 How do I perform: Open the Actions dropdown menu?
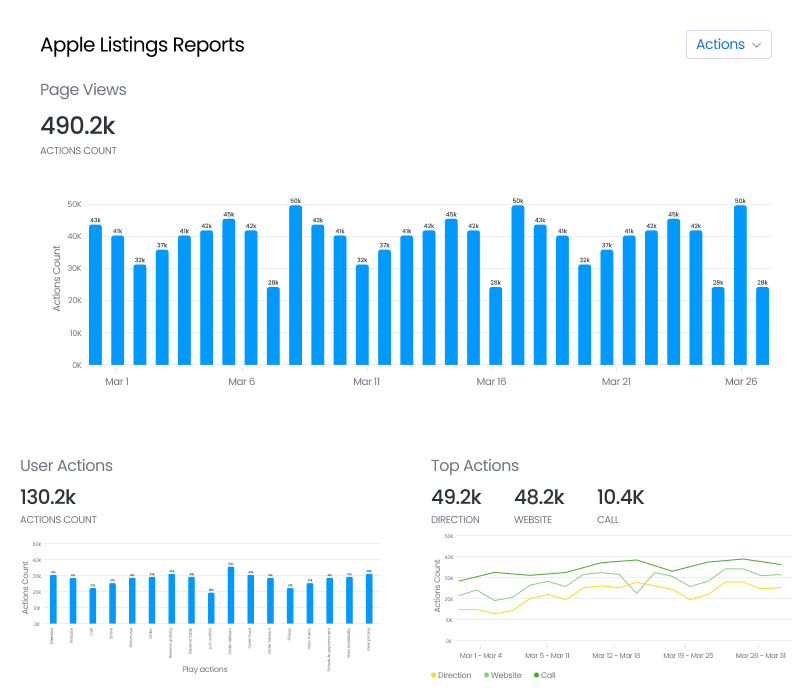click(728, 44)
